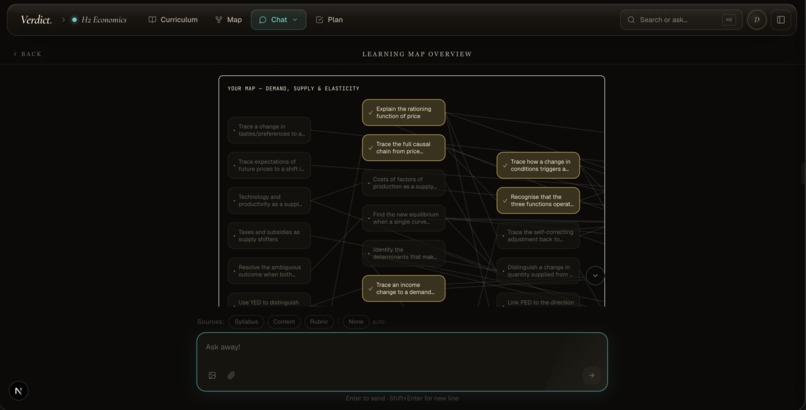Open the Plan tab
The height and width of the screenshot is (410, 806).
329,20
